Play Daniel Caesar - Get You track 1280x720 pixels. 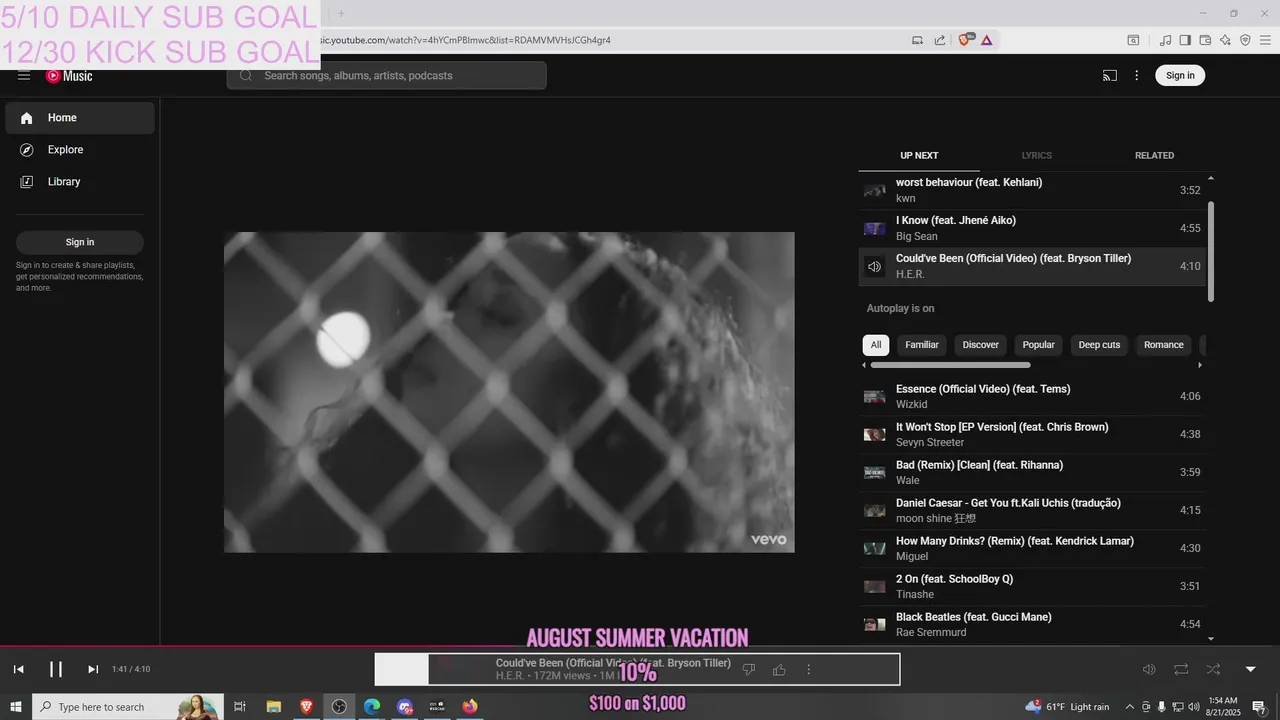[1032, 510]
